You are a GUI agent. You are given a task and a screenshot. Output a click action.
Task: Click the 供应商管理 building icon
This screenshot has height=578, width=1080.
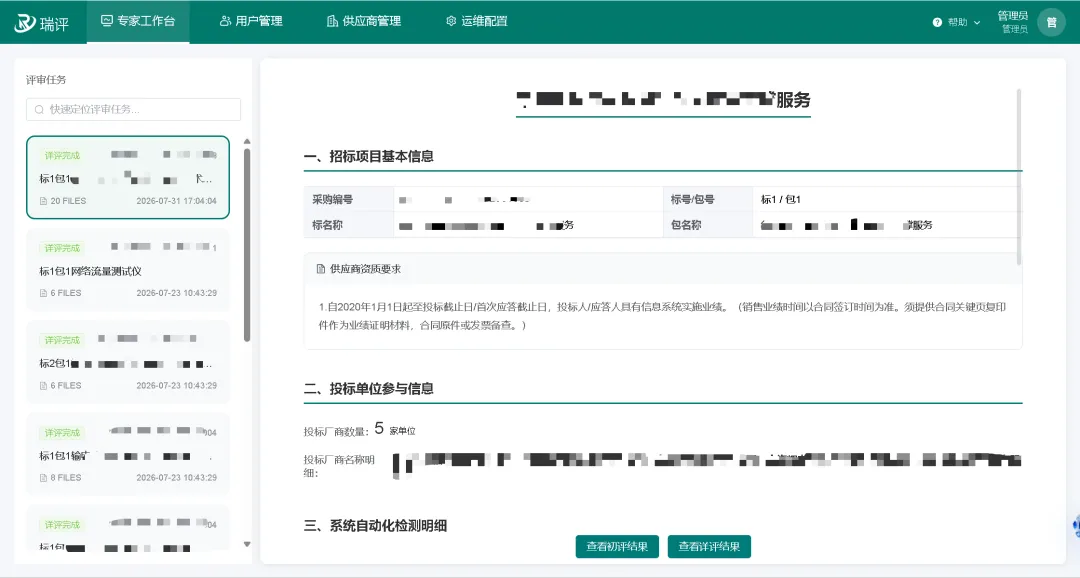[332, 21]
